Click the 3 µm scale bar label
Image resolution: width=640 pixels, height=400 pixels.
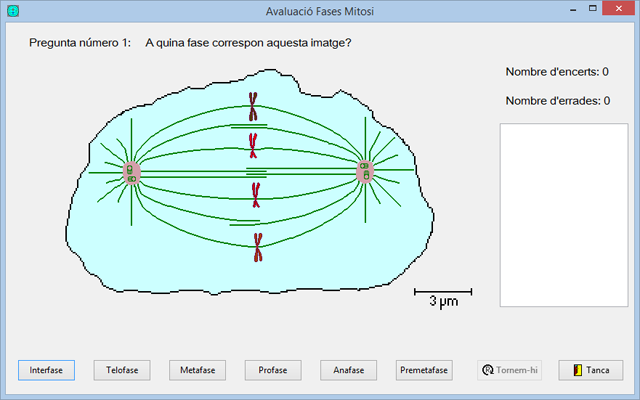tap(444, 302)
